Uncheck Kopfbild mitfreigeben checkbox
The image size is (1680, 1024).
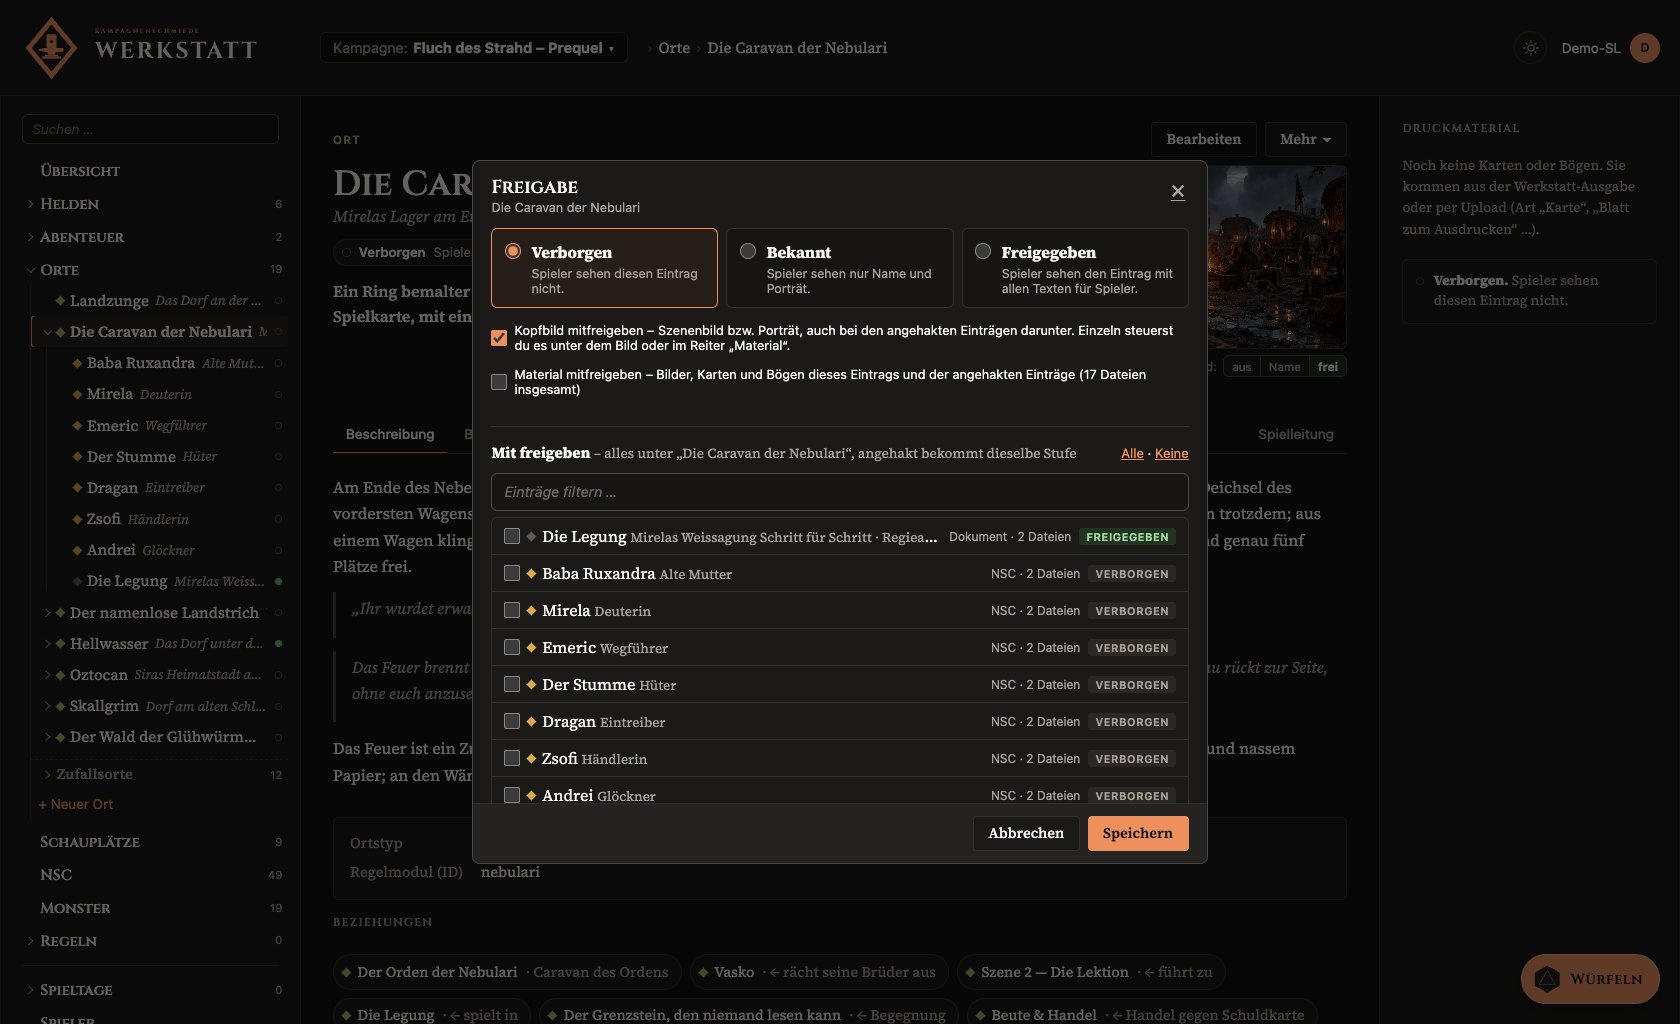tap(499, 338)
